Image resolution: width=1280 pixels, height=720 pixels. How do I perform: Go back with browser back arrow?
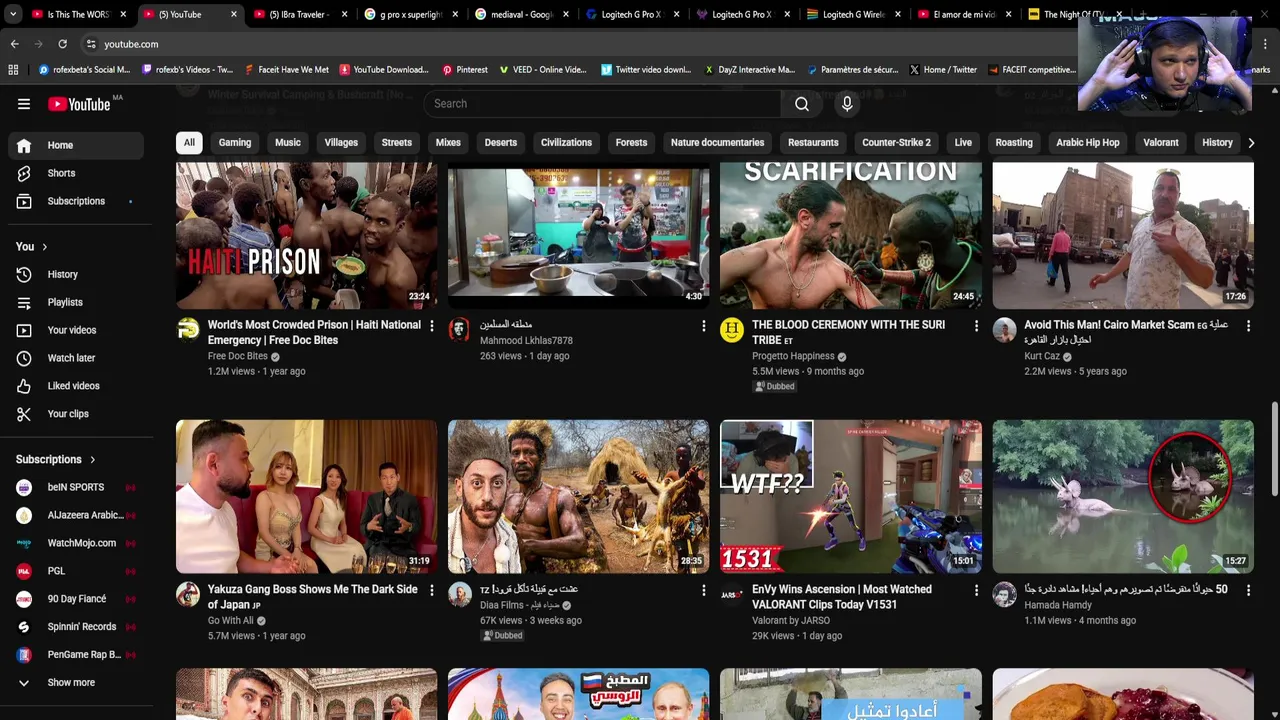point(14,44)
